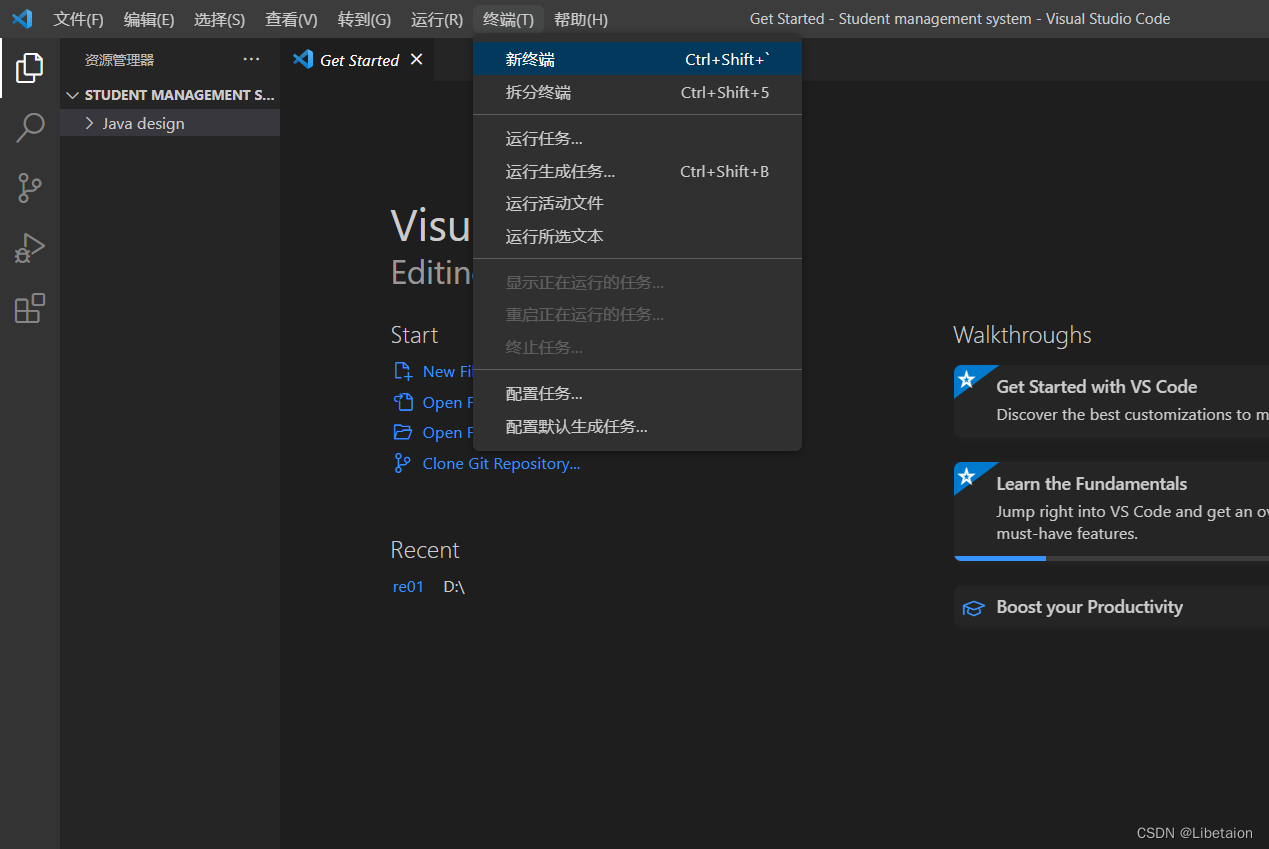1269x849 pixels.
Task: Click the Open Folder icon under Start
Action: [403, 432]
